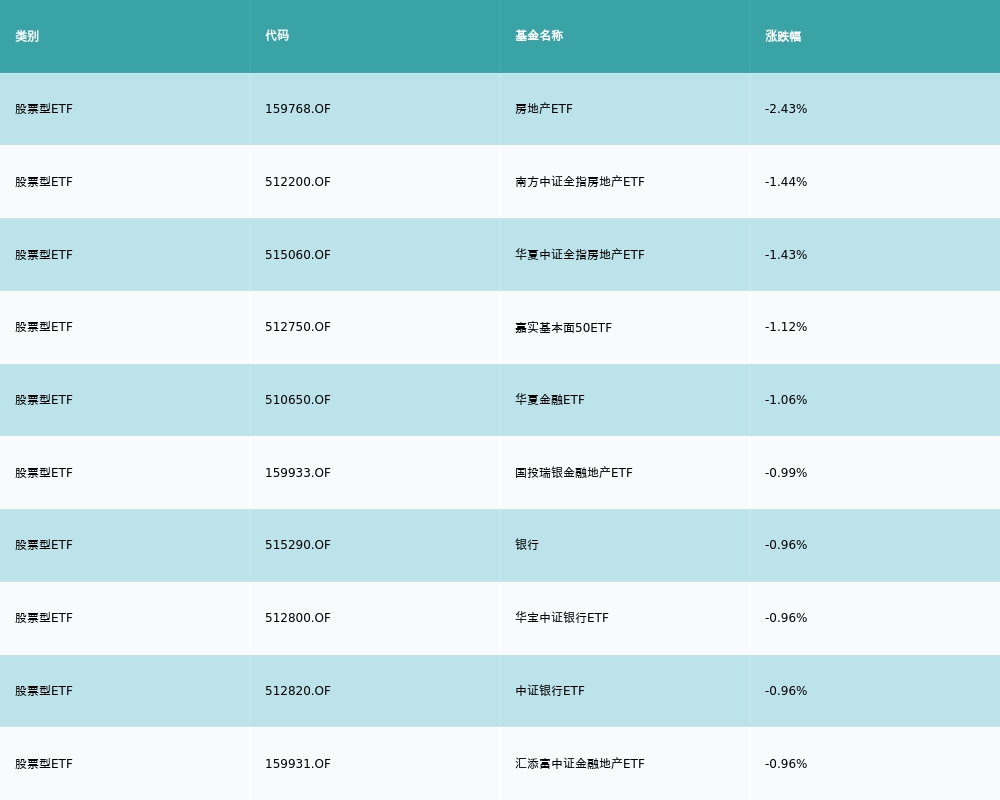The width and height of the screenshot is (1000, 800).
Task: Select fund code 159768.OF
Action: pyautogui.click(x=298, y=109)
